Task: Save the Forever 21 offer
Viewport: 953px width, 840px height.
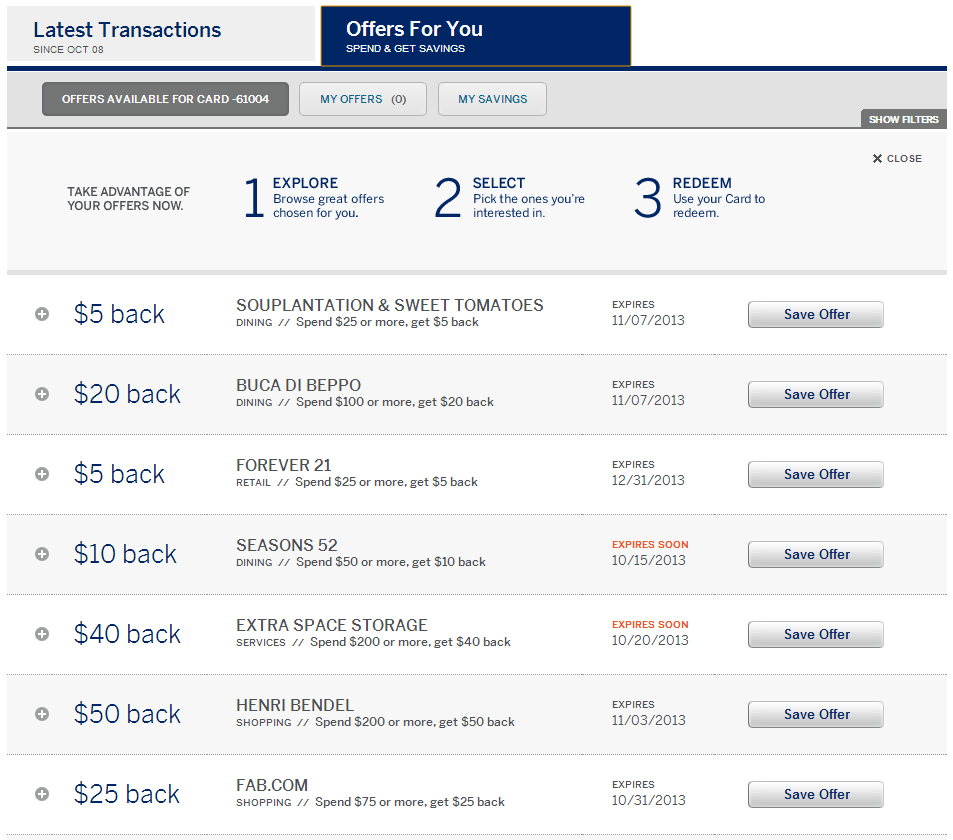Action: 816,474
